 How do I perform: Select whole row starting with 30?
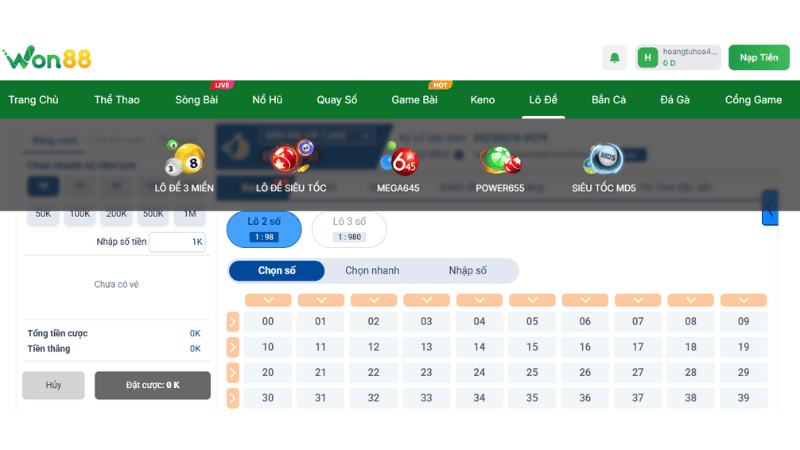(233, 398)
